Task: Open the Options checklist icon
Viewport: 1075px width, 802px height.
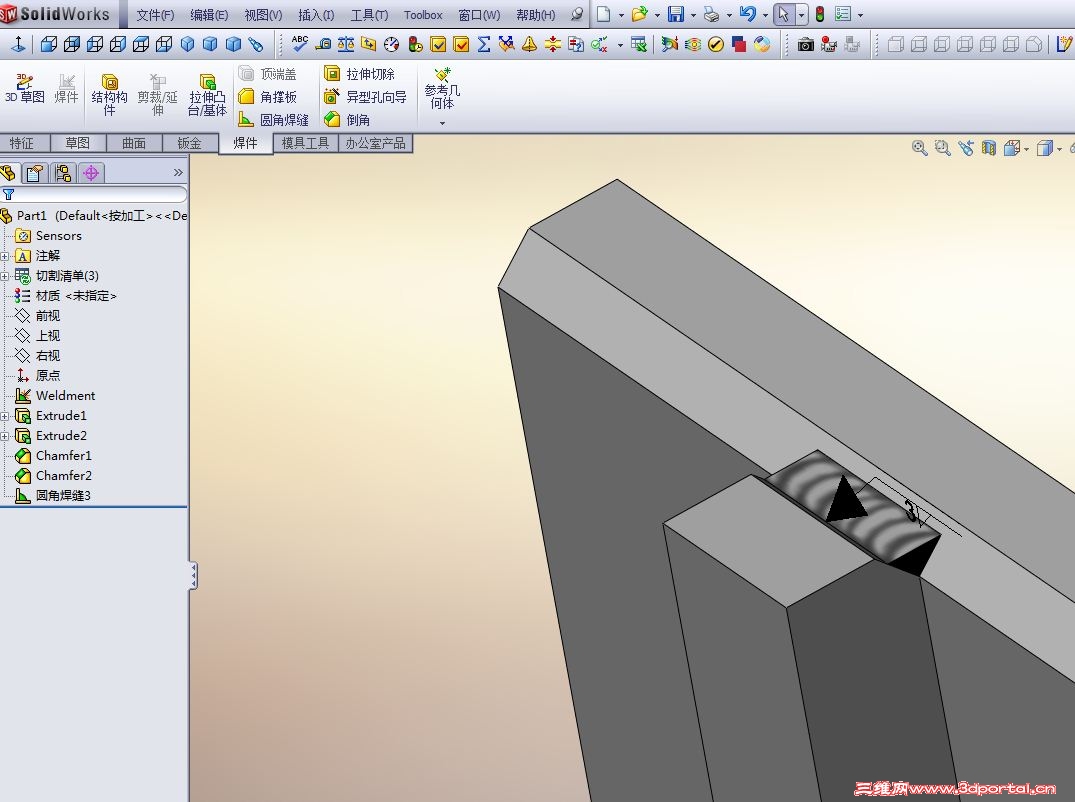Action: [843, 14]
